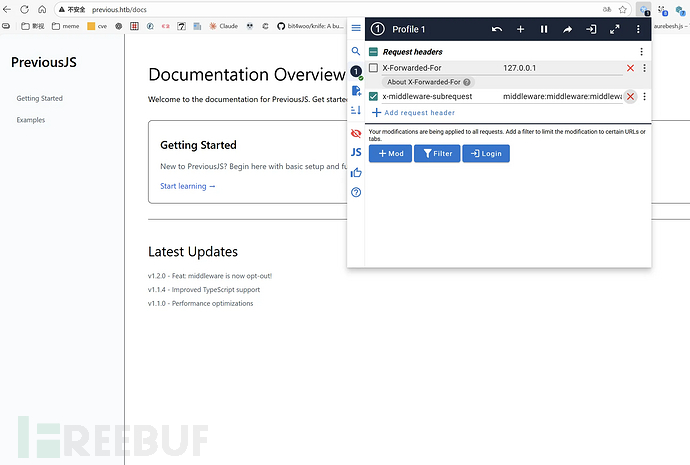The height and width of the screenshot is (465, 690).
Task: Click the Getting Started card heading
Action: pos(198,145)
